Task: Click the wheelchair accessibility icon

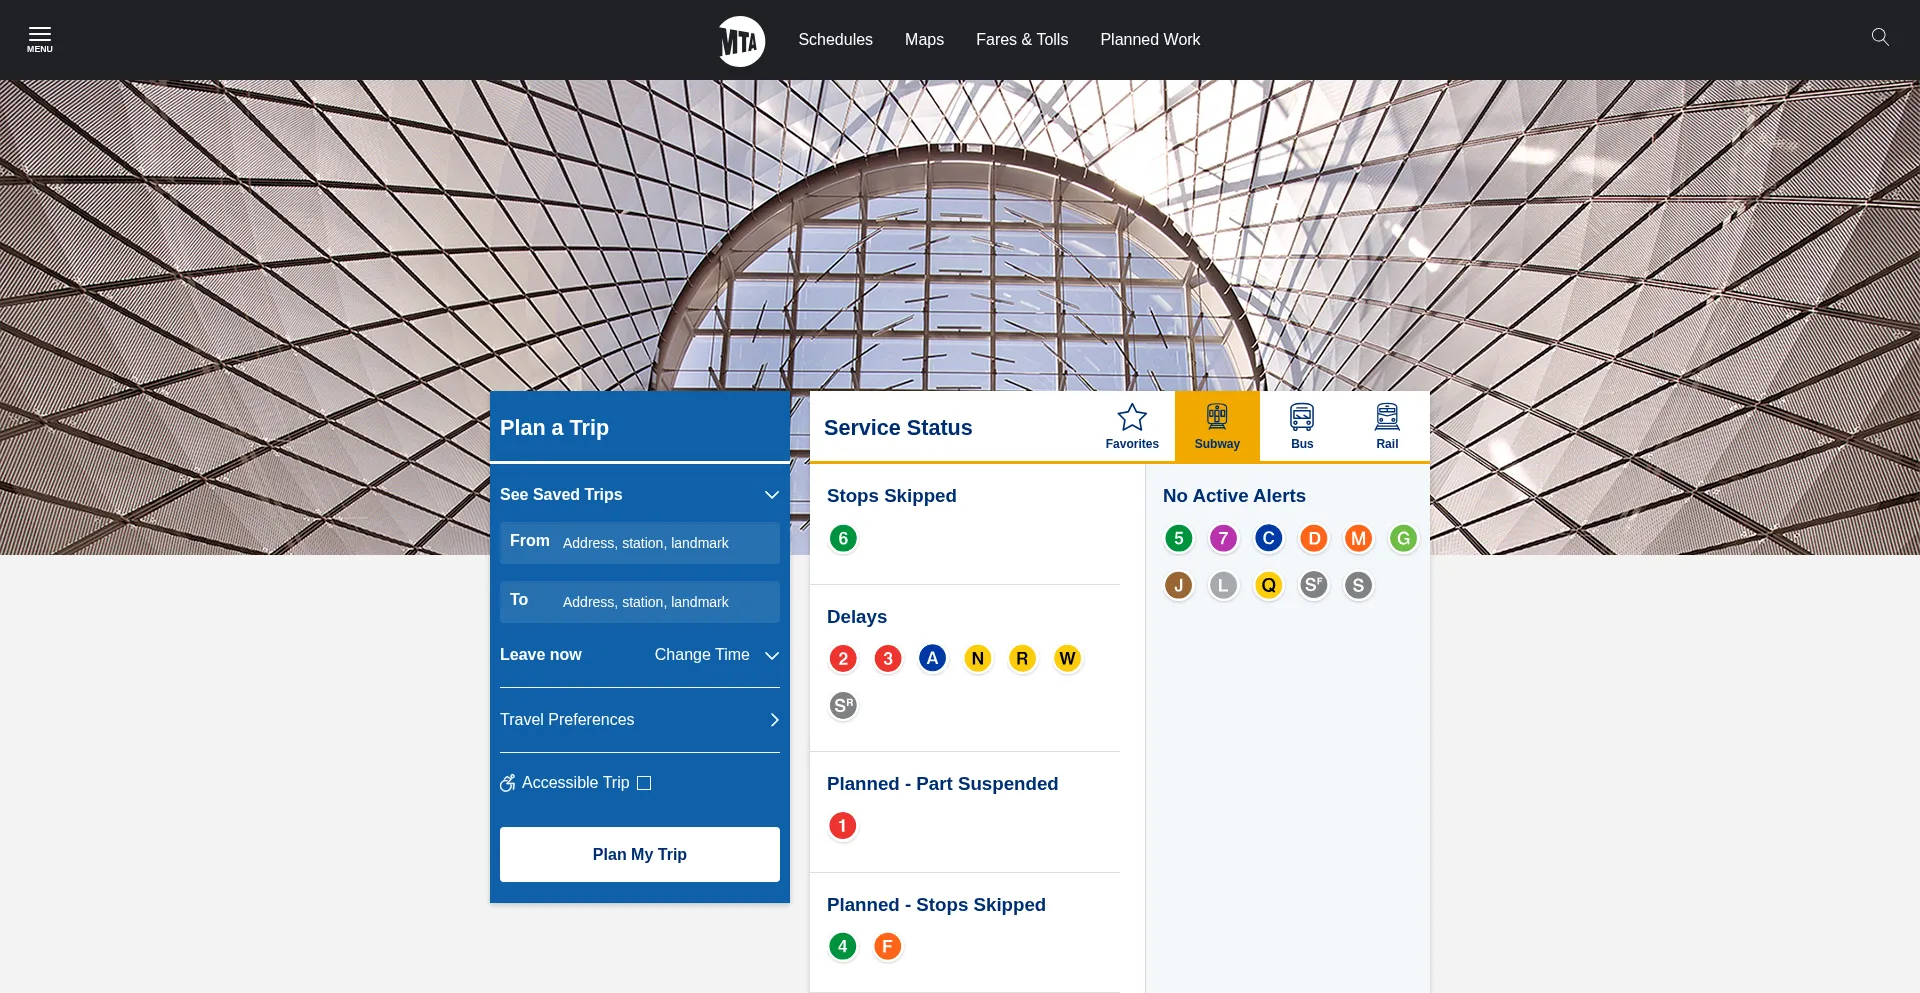Action: (508, 783)
